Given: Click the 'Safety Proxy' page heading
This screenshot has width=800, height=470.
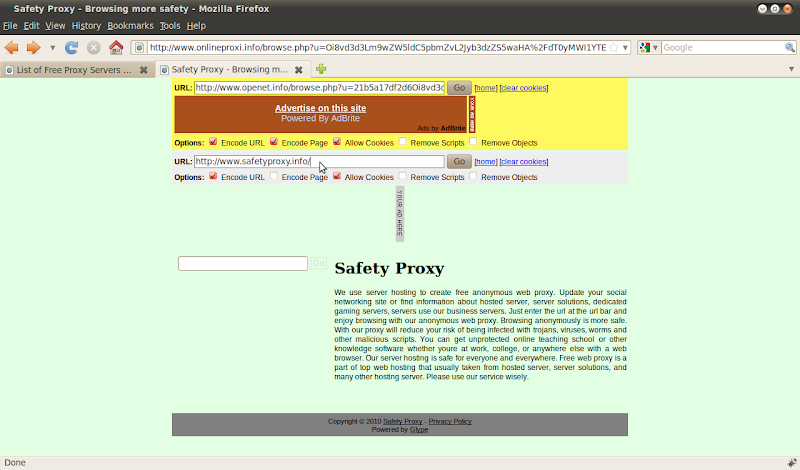Looking at the screenshot, I should tap(389, 268).
